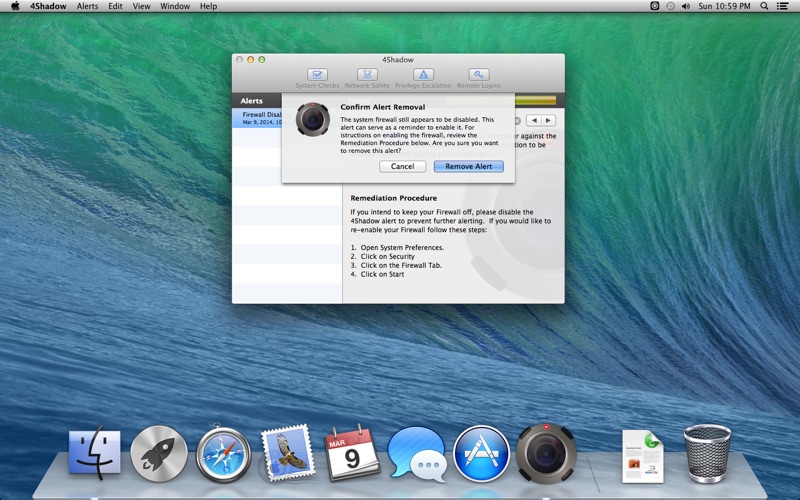Click the yellow-green status level bar
This screenshot has width=800, height=500.
pos(535,100)
